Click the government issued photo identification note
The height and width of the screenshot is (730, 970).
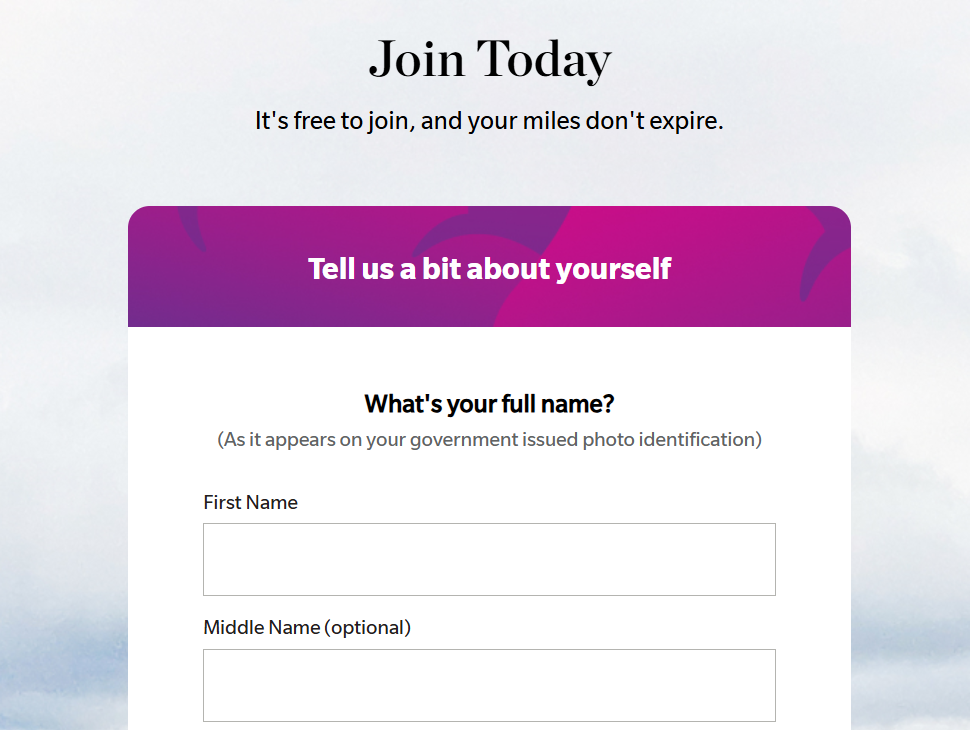489,439
